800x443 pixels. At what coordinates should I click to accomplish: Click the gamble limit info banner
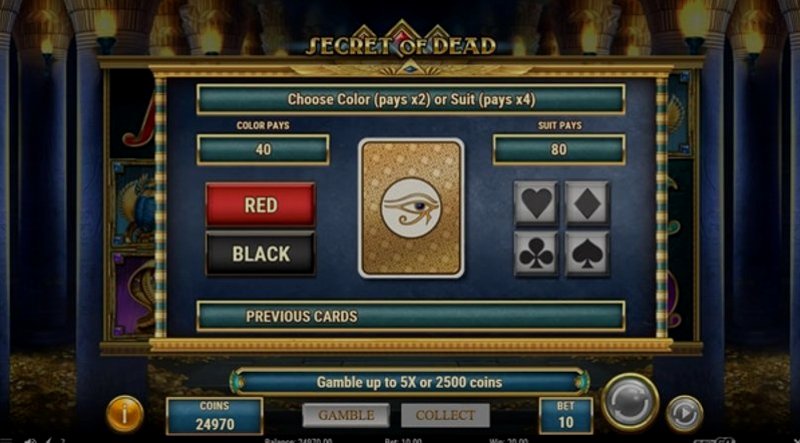click(x=409, y=382)
